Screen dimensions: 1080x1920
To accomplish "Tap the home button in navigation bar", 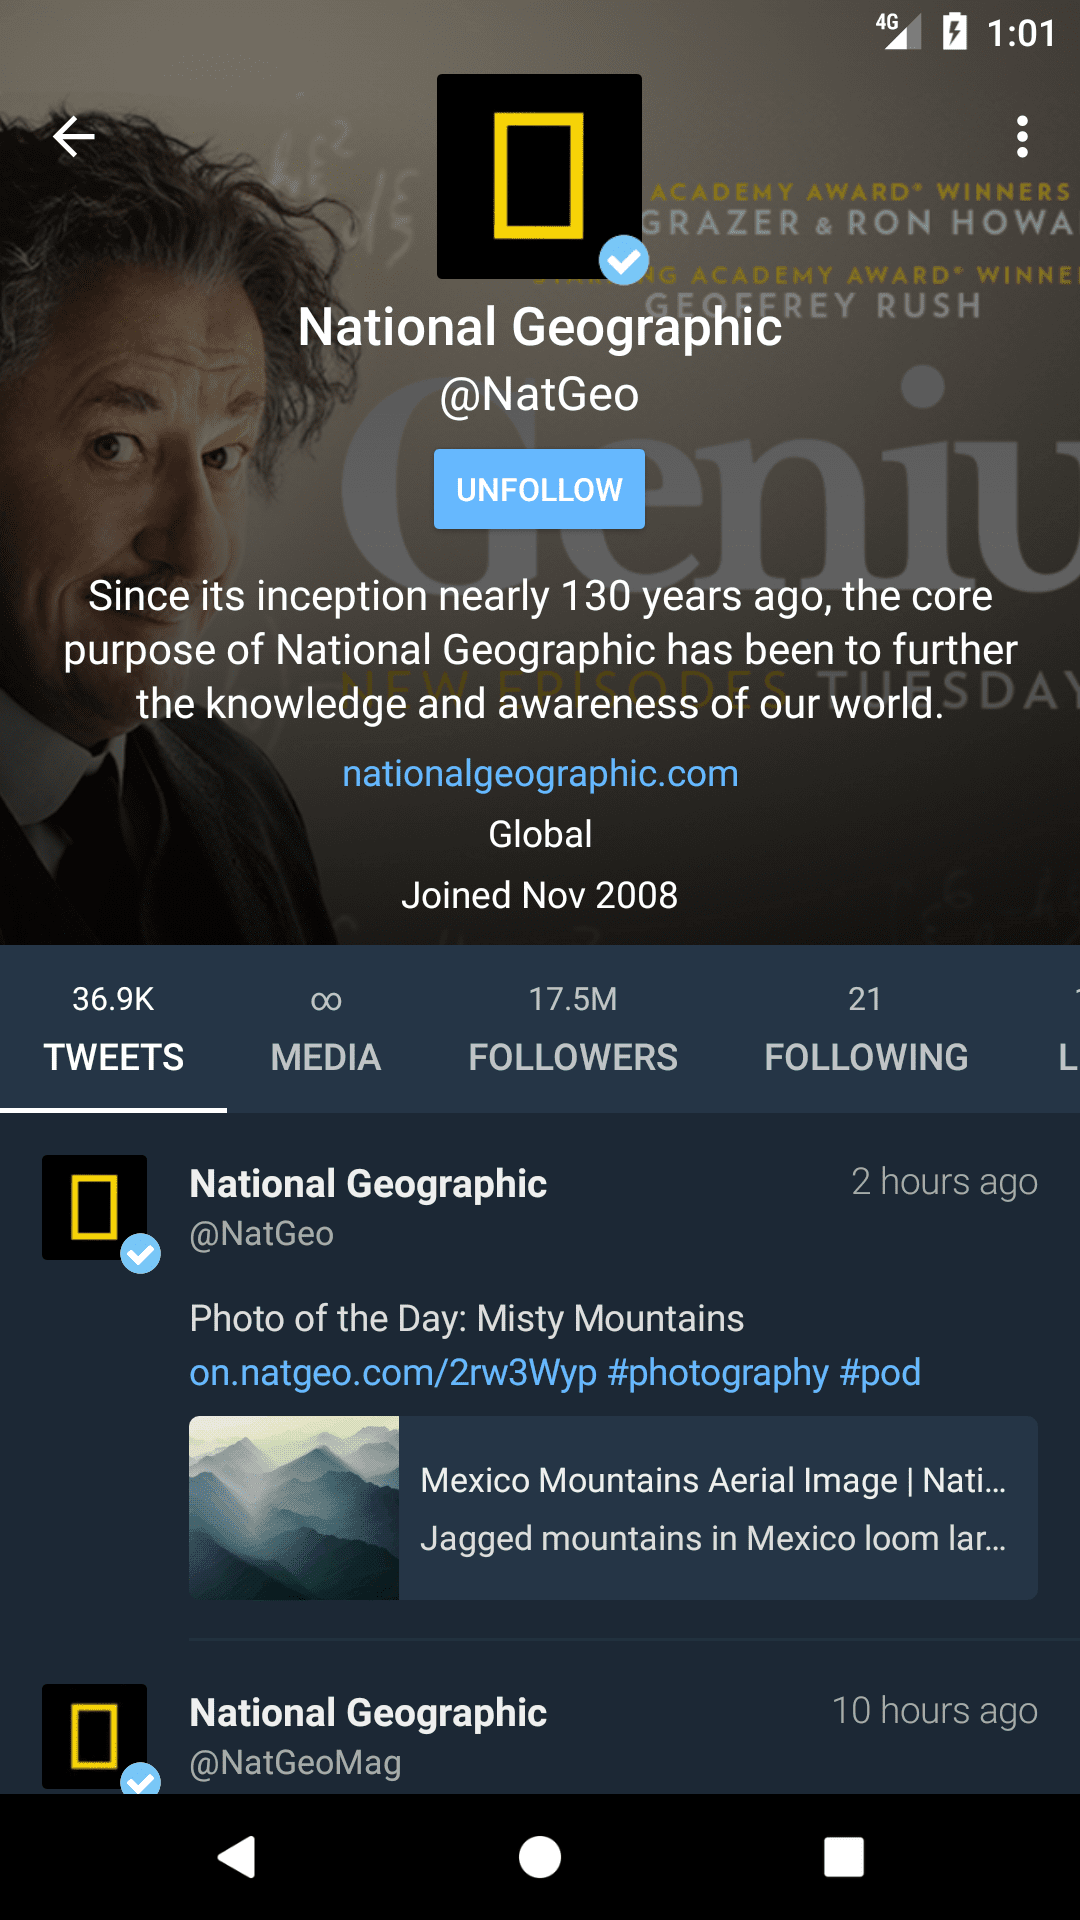I will click(x=539, y=1858).
